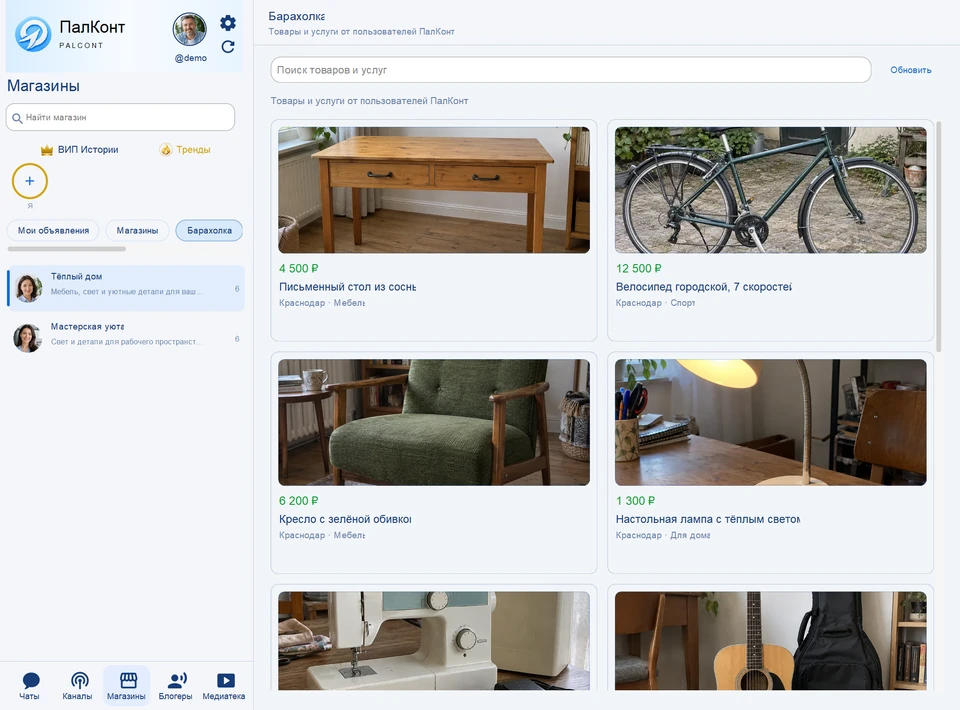The height and width of the screenshot is (710, 960).
Task: Select the Барахолка tab
Action: tap(209, 231)
